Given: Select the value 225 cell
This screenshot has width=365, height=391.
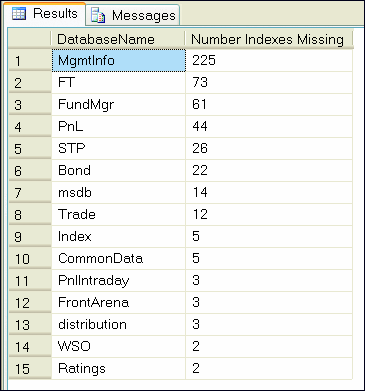Looking at the screenshot, I should (269, 60).
